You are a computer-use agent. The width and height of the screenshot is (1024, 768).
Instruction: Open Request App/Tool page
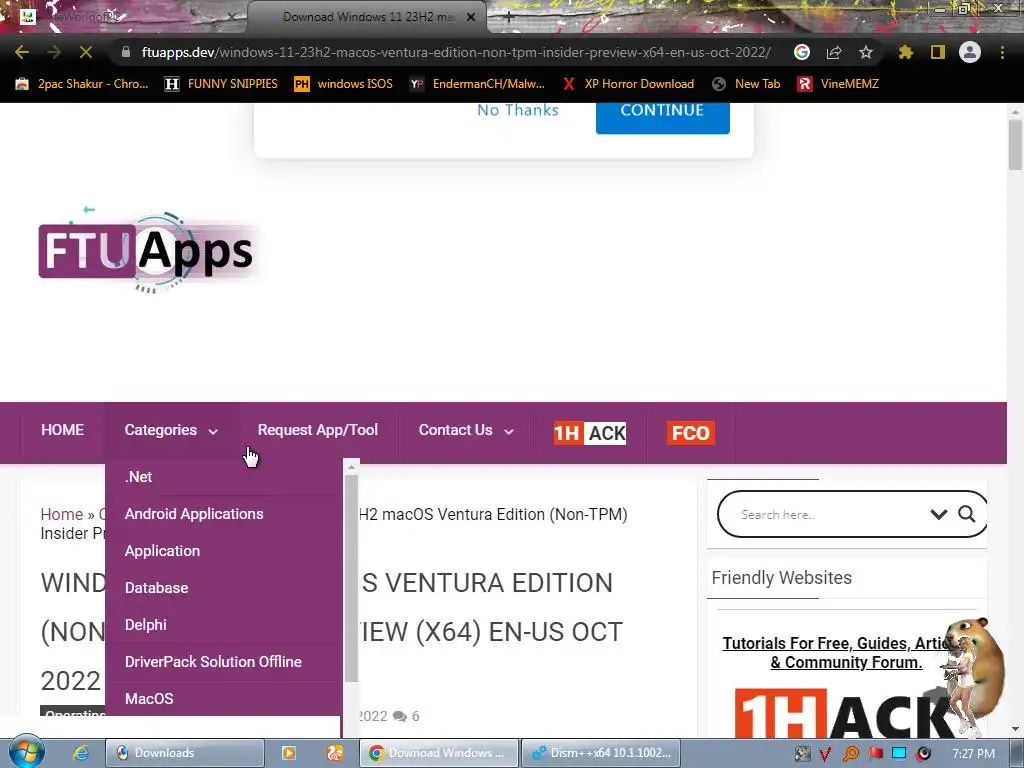(x=318, y=430)
